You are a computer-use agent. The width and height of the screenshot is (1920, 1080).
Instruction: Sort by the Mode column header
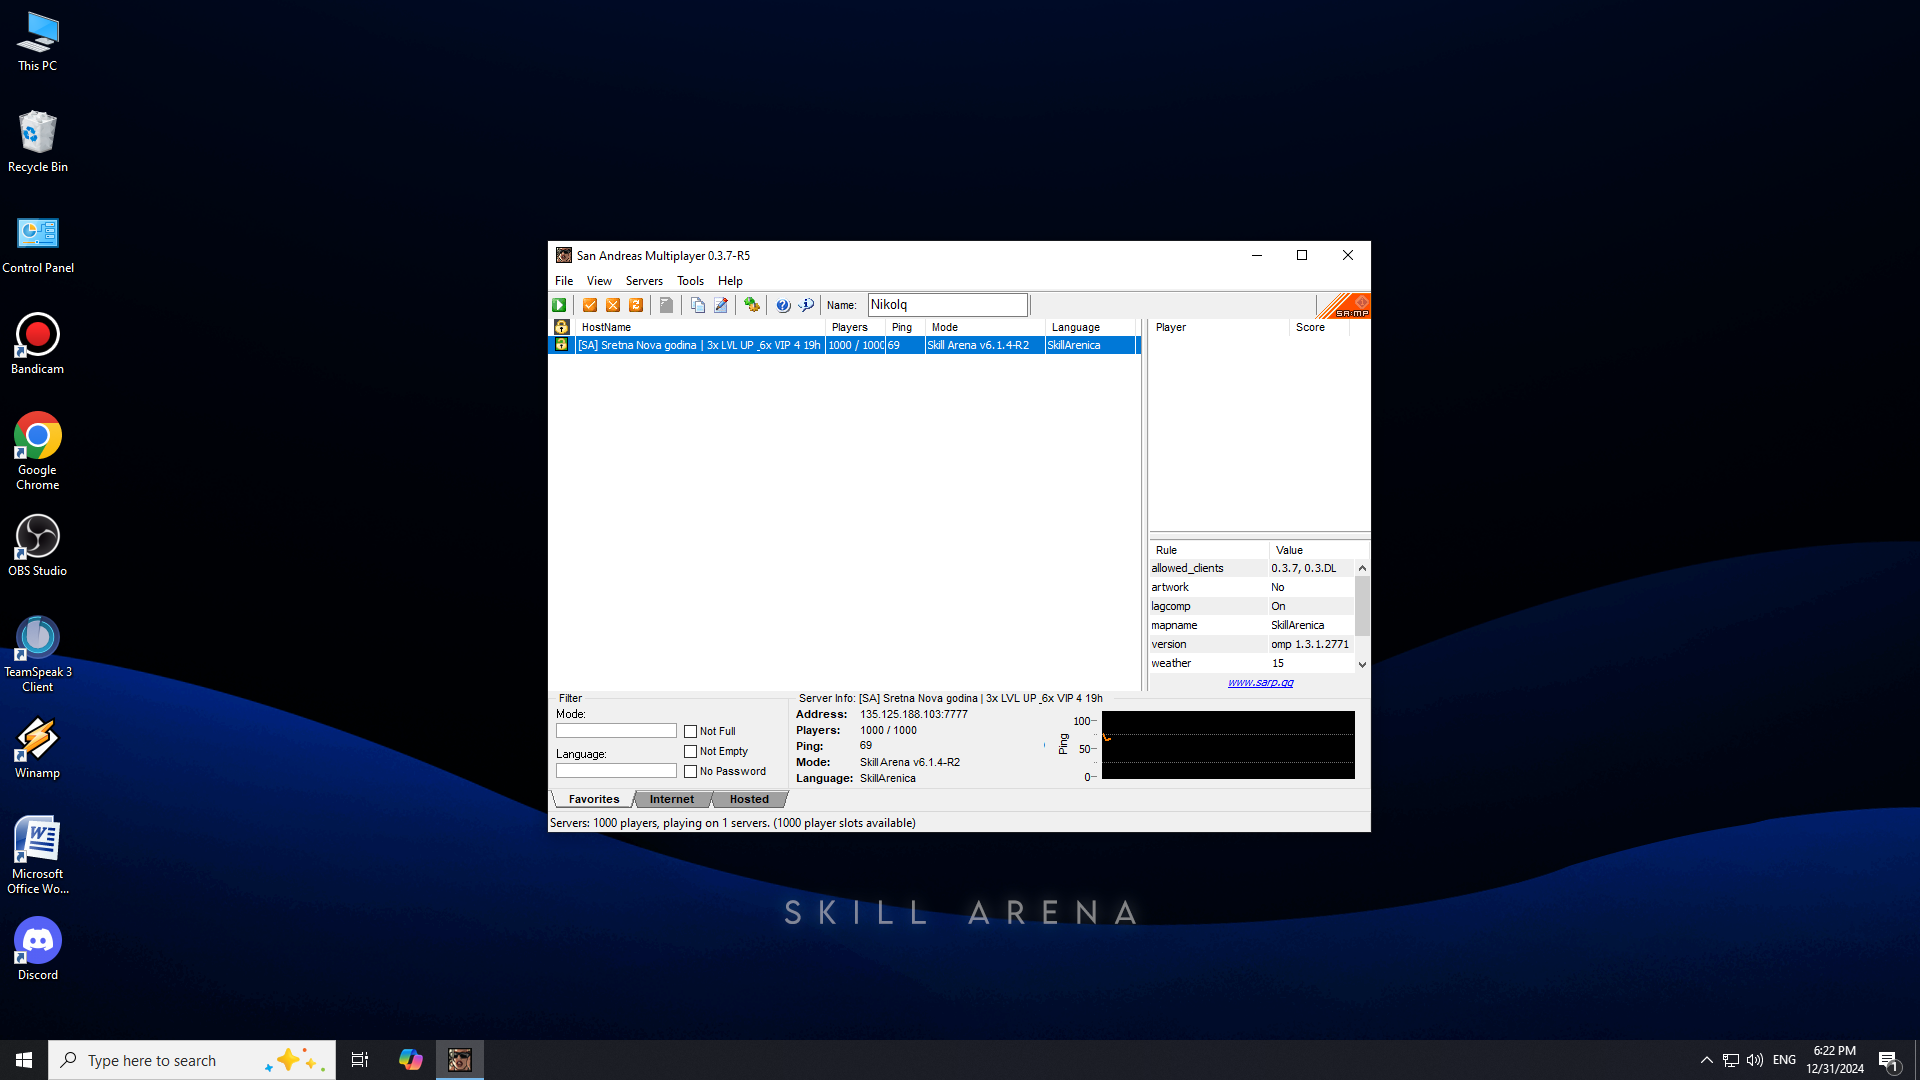coord(985,327)
